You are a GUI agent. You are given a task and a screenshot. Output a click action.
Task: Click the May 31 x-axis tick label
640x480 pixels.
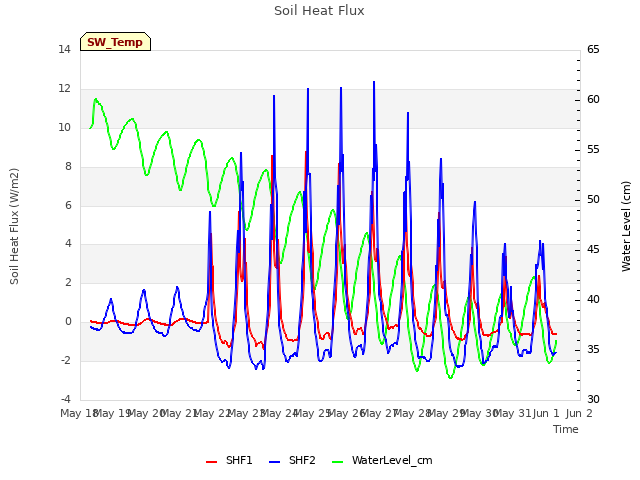coord(513,413)
